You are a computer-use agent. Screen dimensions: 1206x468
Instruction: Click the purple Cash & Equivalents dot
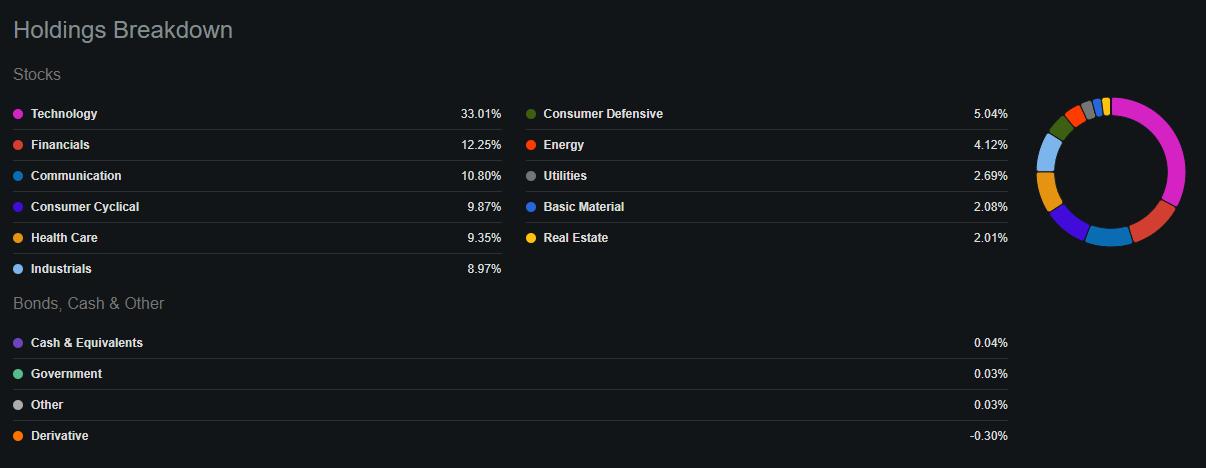point(18,343)
